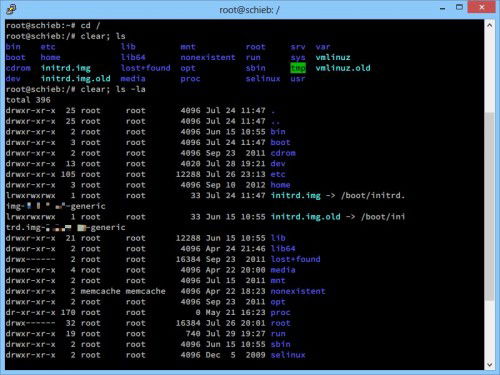Click the PuTTY icon in title bar

11,10
